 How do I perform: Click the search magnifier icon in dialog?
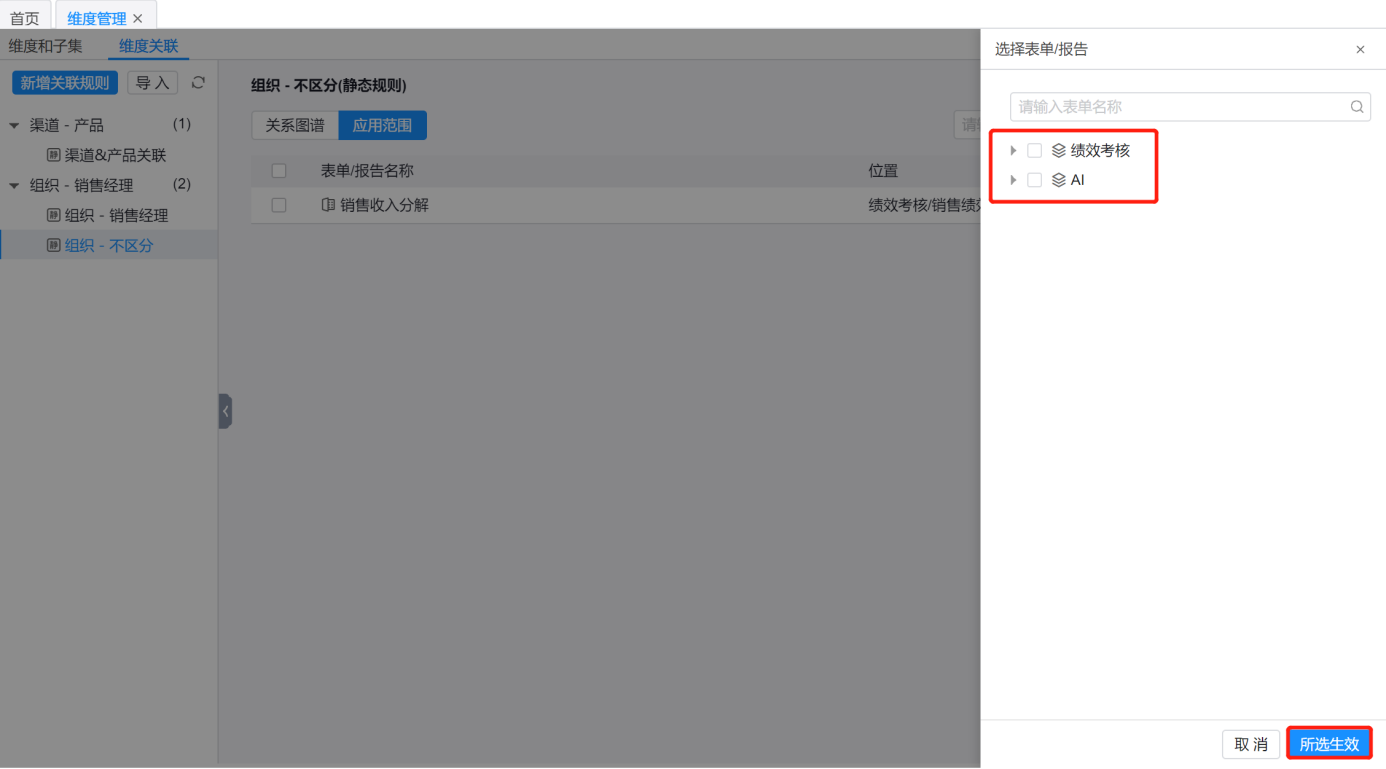1357,107
